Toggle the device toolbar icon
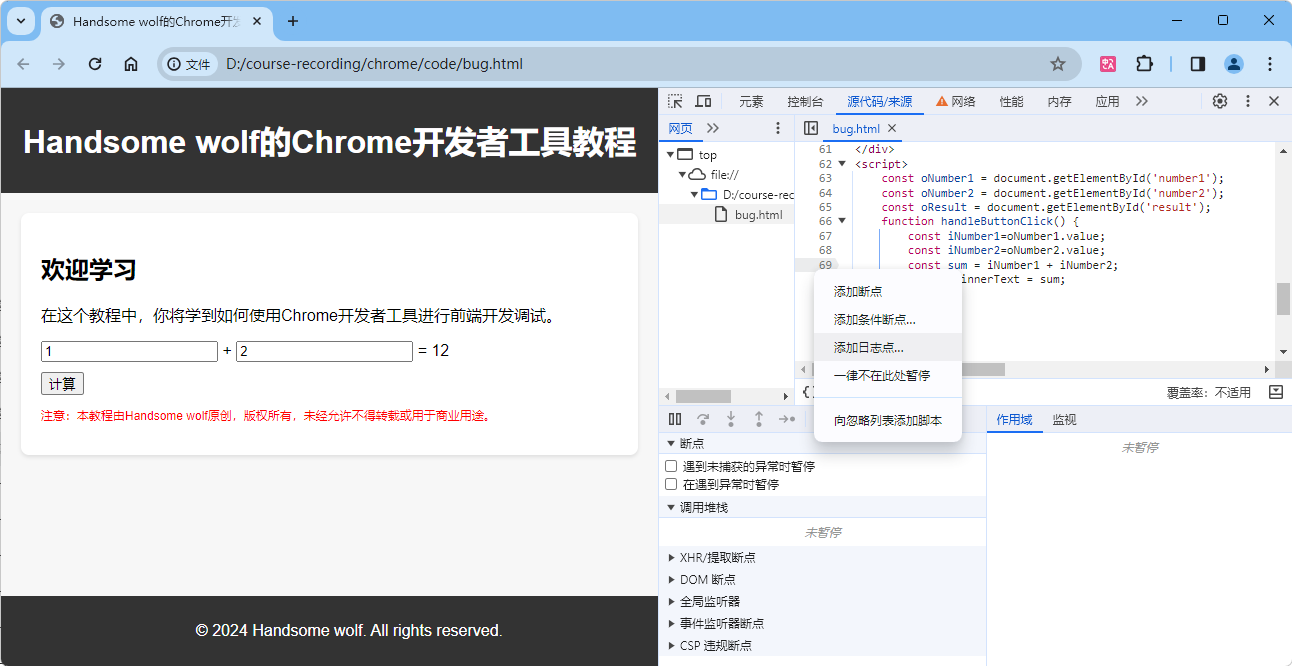Viewport: 1292px width, 666px height. 703,101
